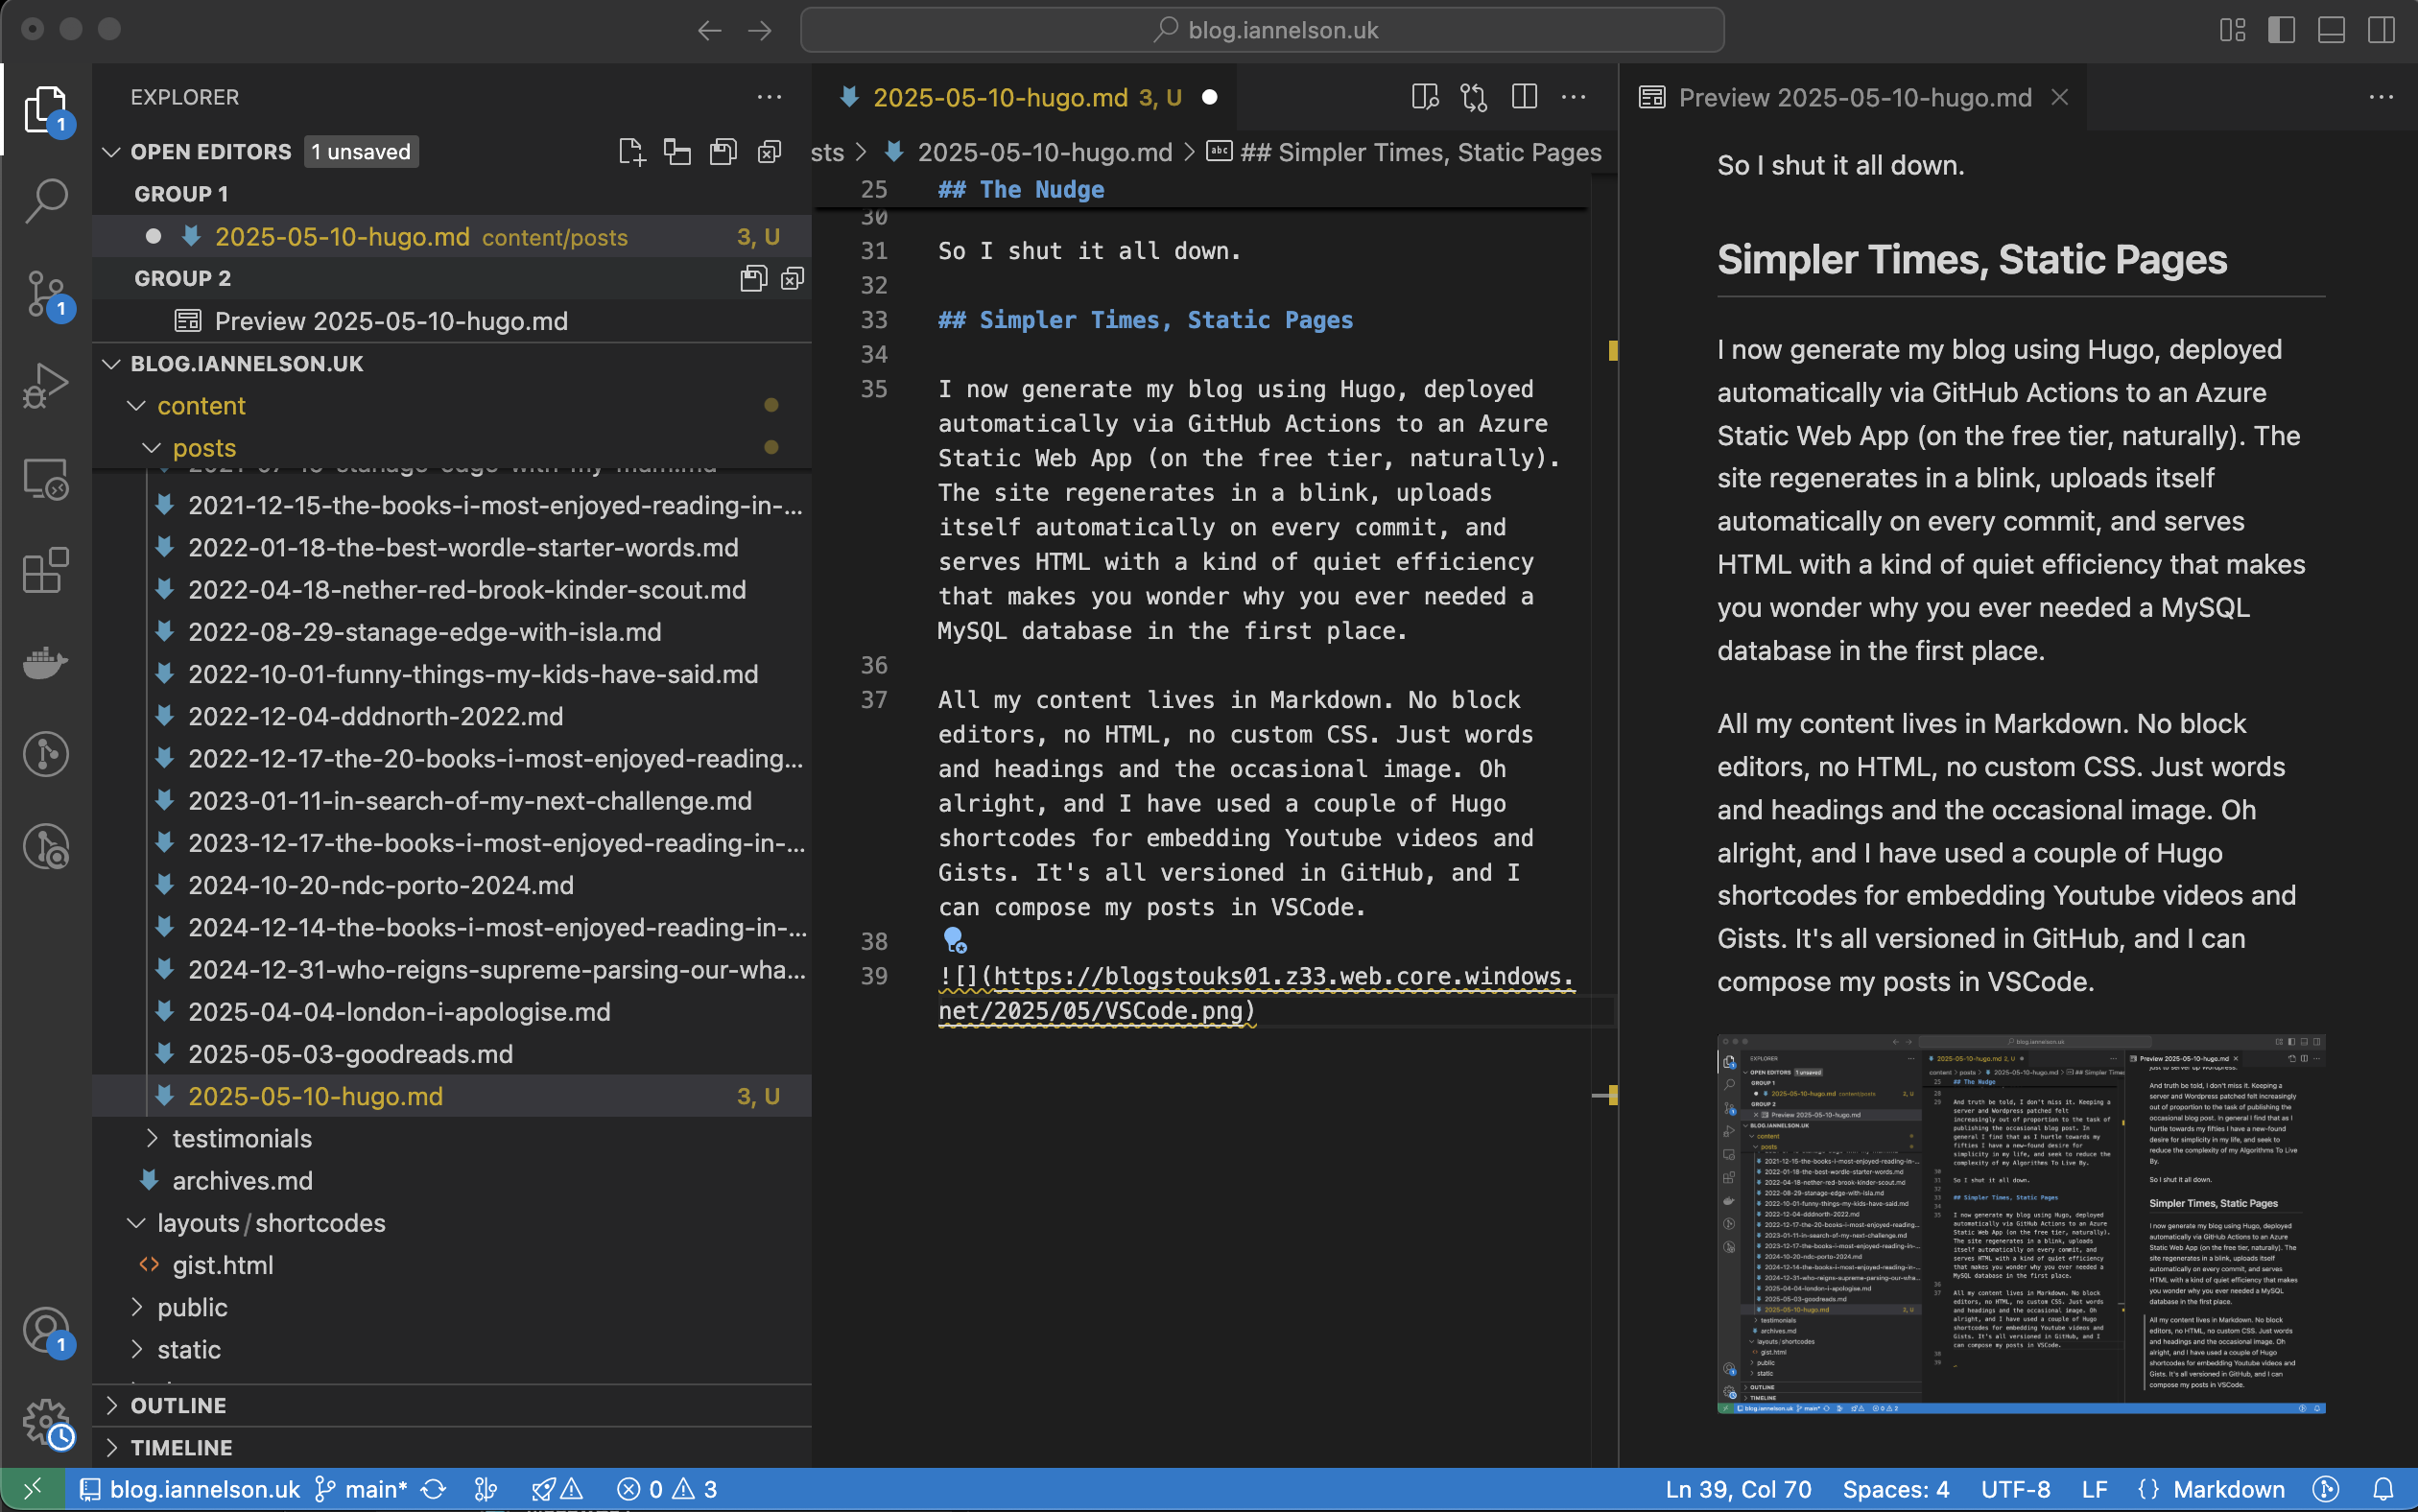
Task: Open the notifications bell in status bar
Action: pyautogui.click(x=2384, y=1489)
